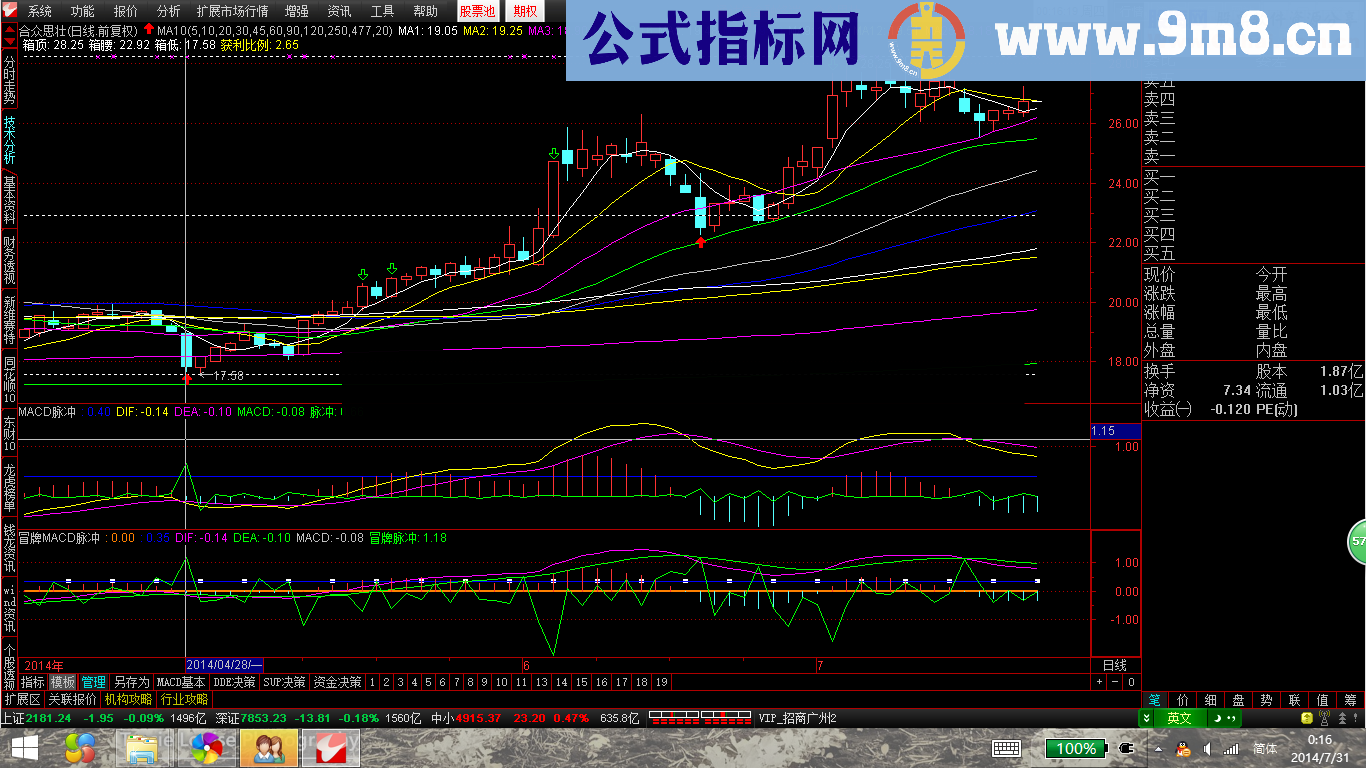
Task: Expand the double-chevron on the green toolbar
Action: 1146,720
